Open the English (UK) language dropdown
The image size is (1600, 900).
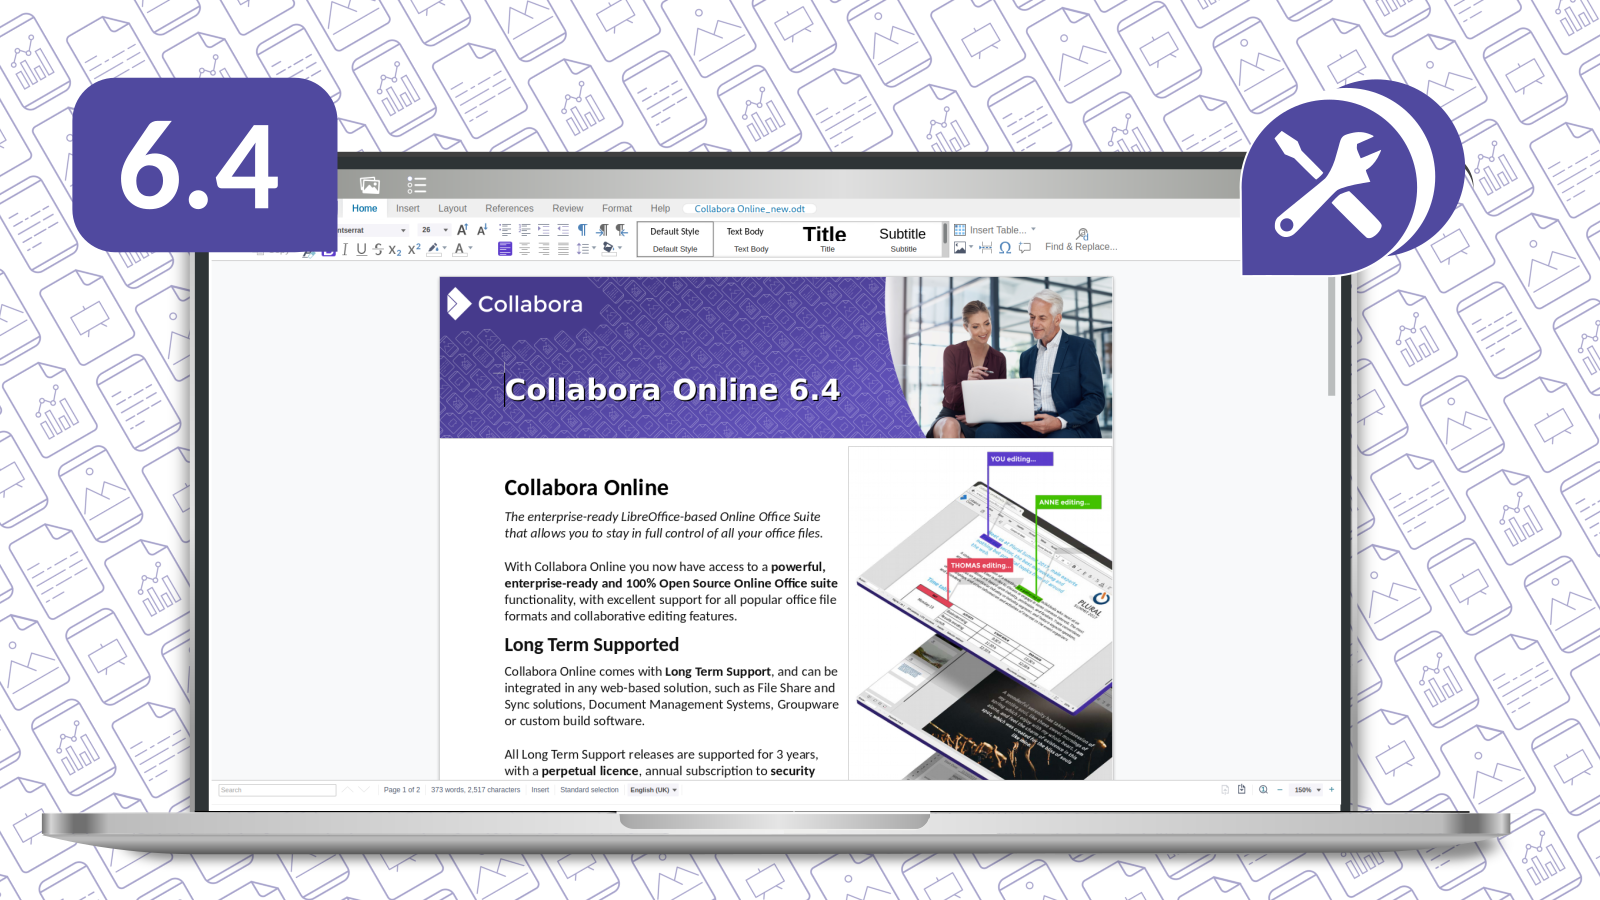[654, 790]
